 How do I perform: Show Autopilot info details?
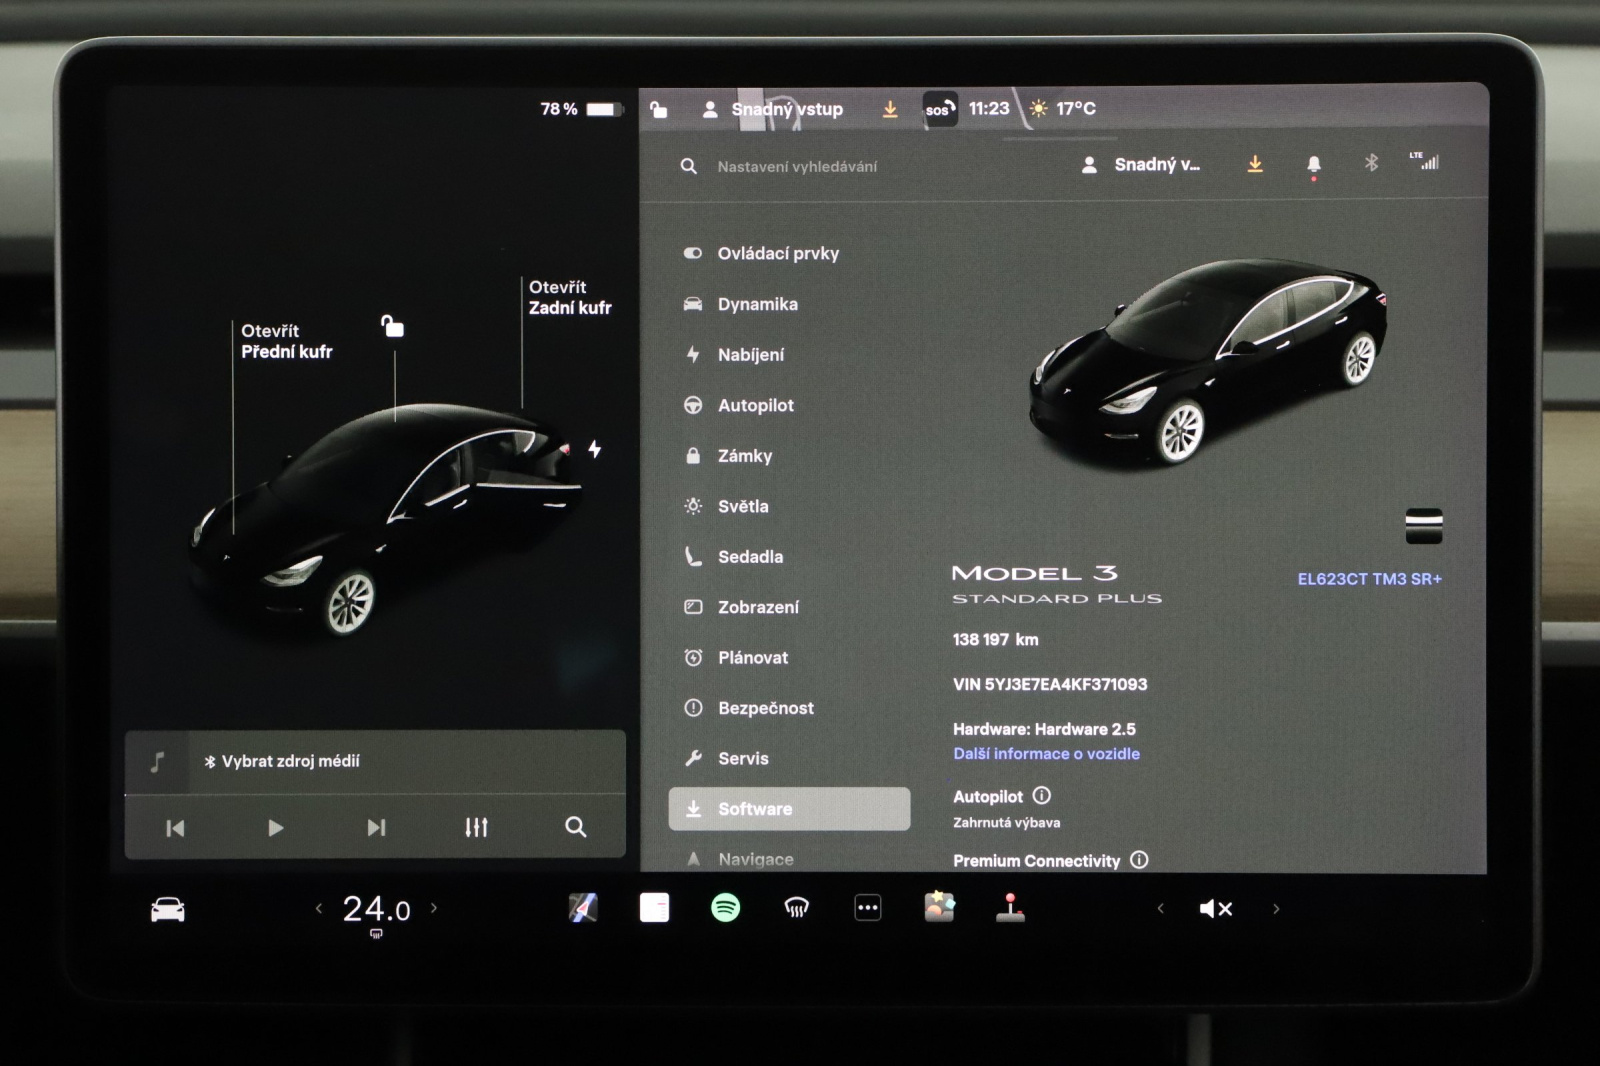coord(1042,796)
